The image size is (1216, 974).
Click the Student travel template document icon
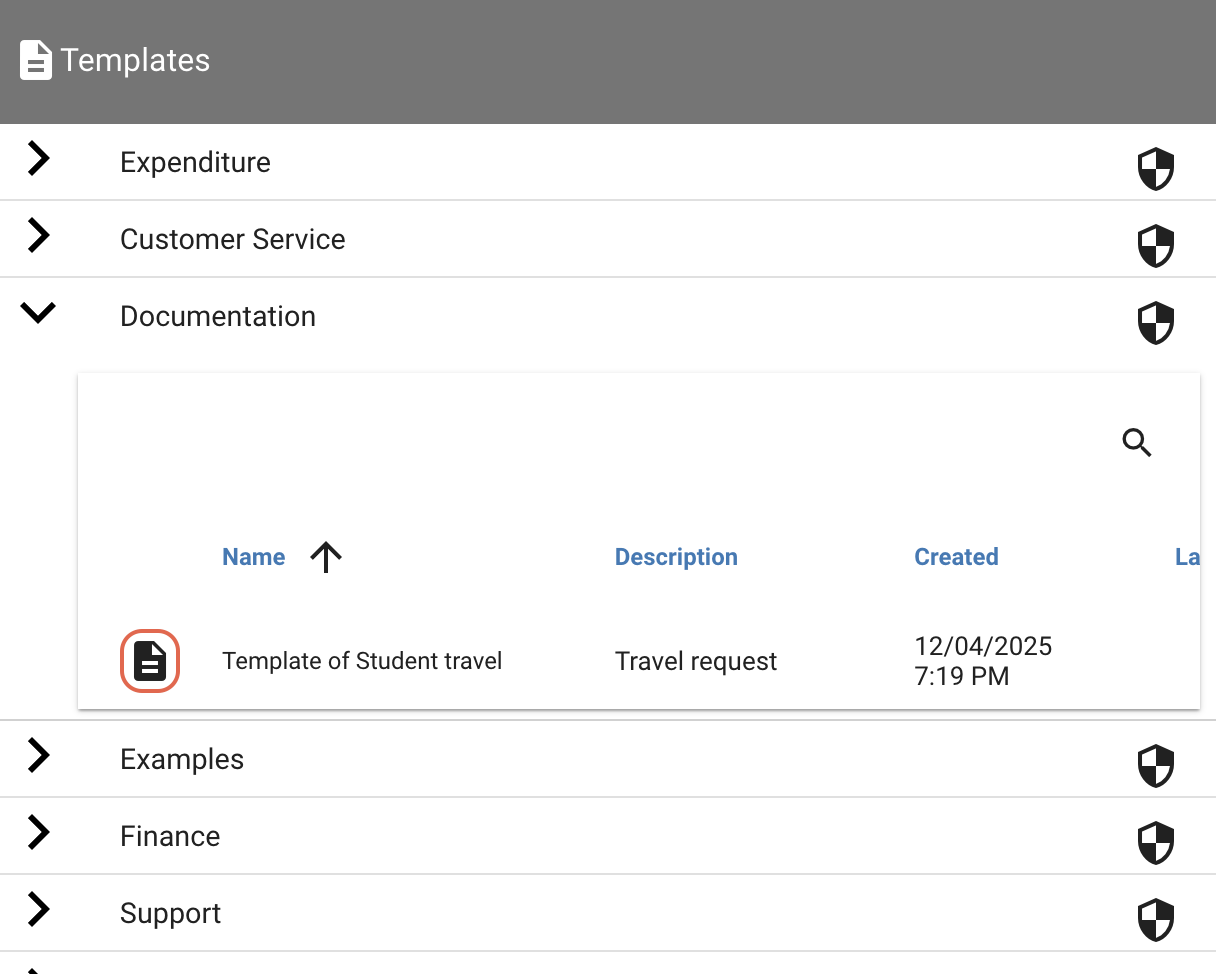coord(149,661)
